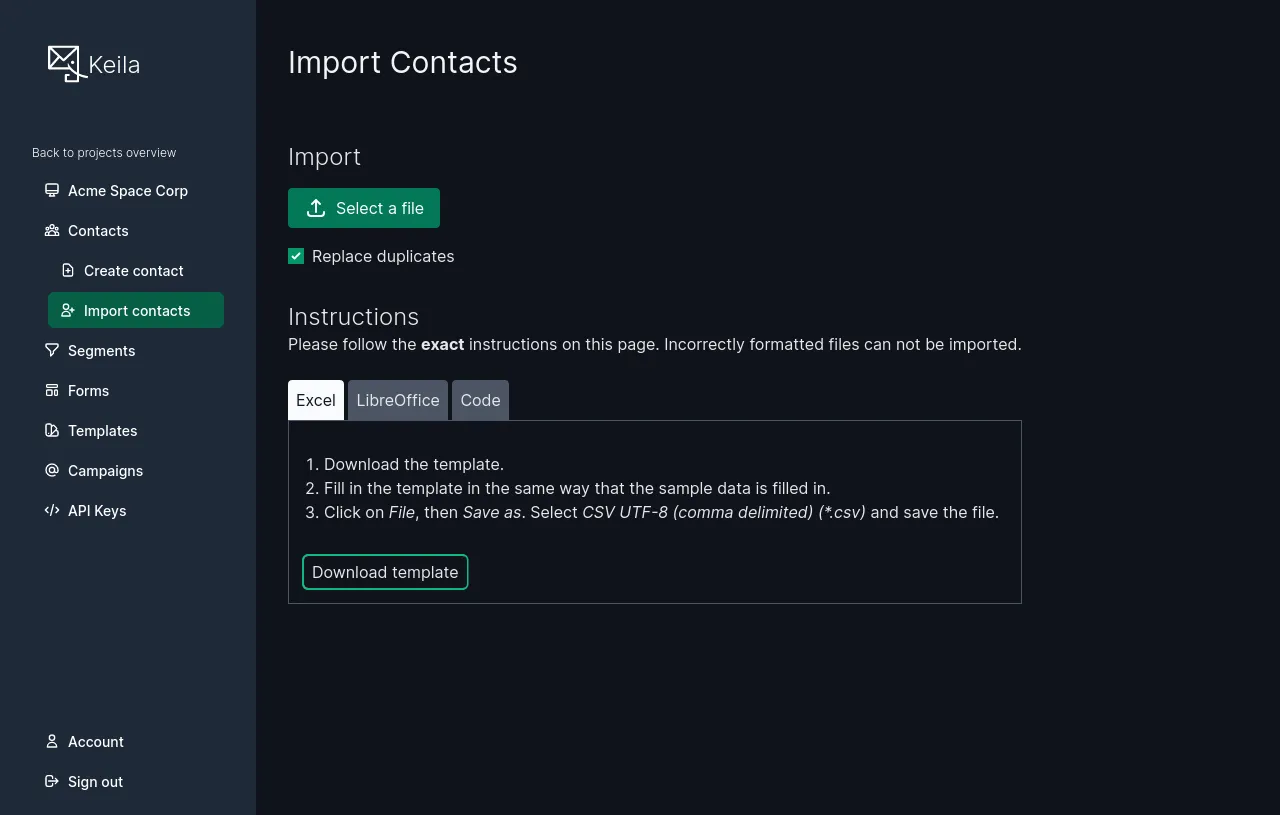The image size is (1280, 815).
Task: Switch to the LibreOffice tab
Action: (x=397, y=399)
